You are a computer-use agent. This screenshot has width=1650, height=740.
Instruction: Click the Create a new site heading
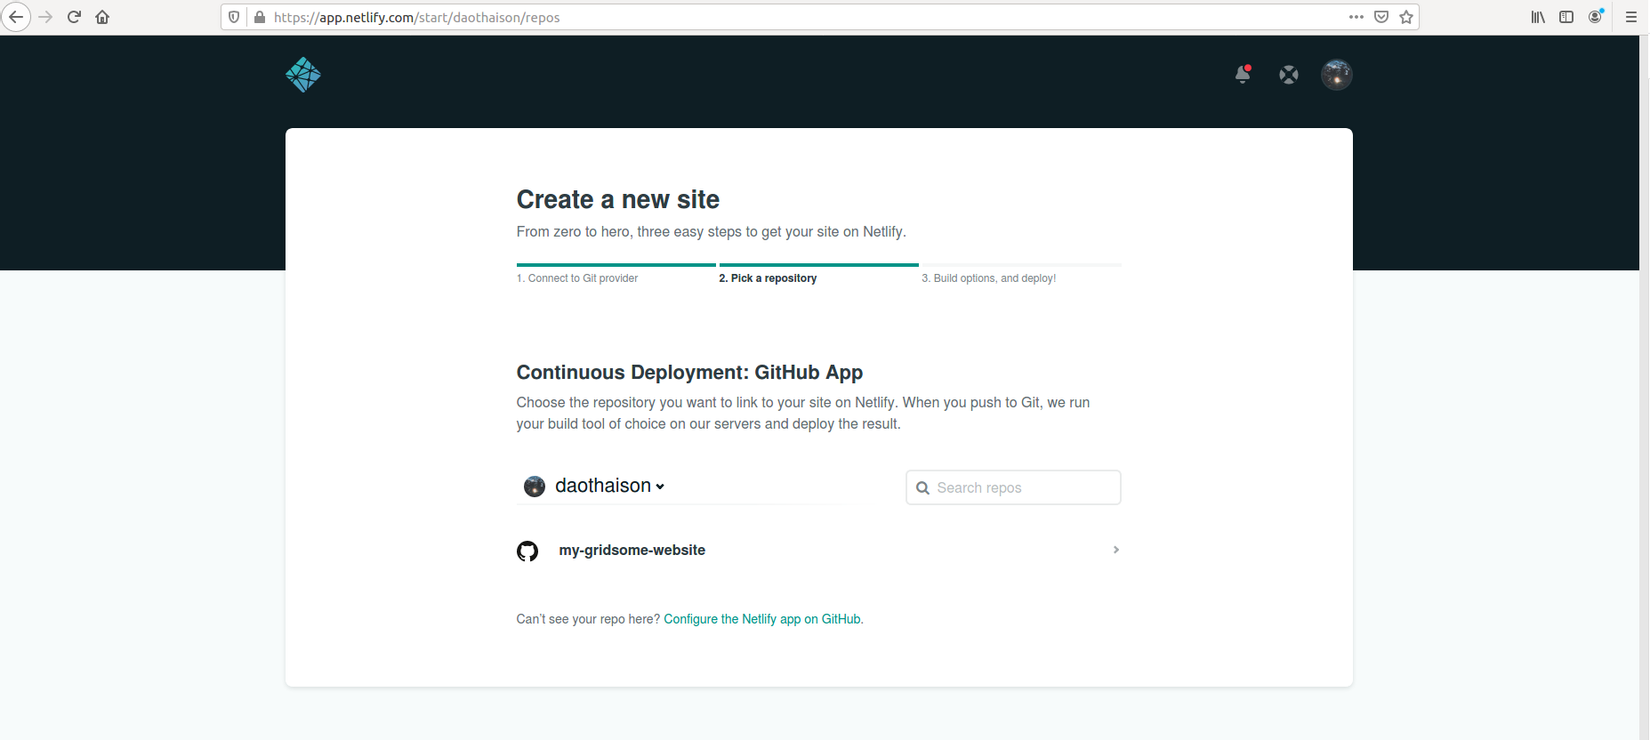(x=618, y=199)
